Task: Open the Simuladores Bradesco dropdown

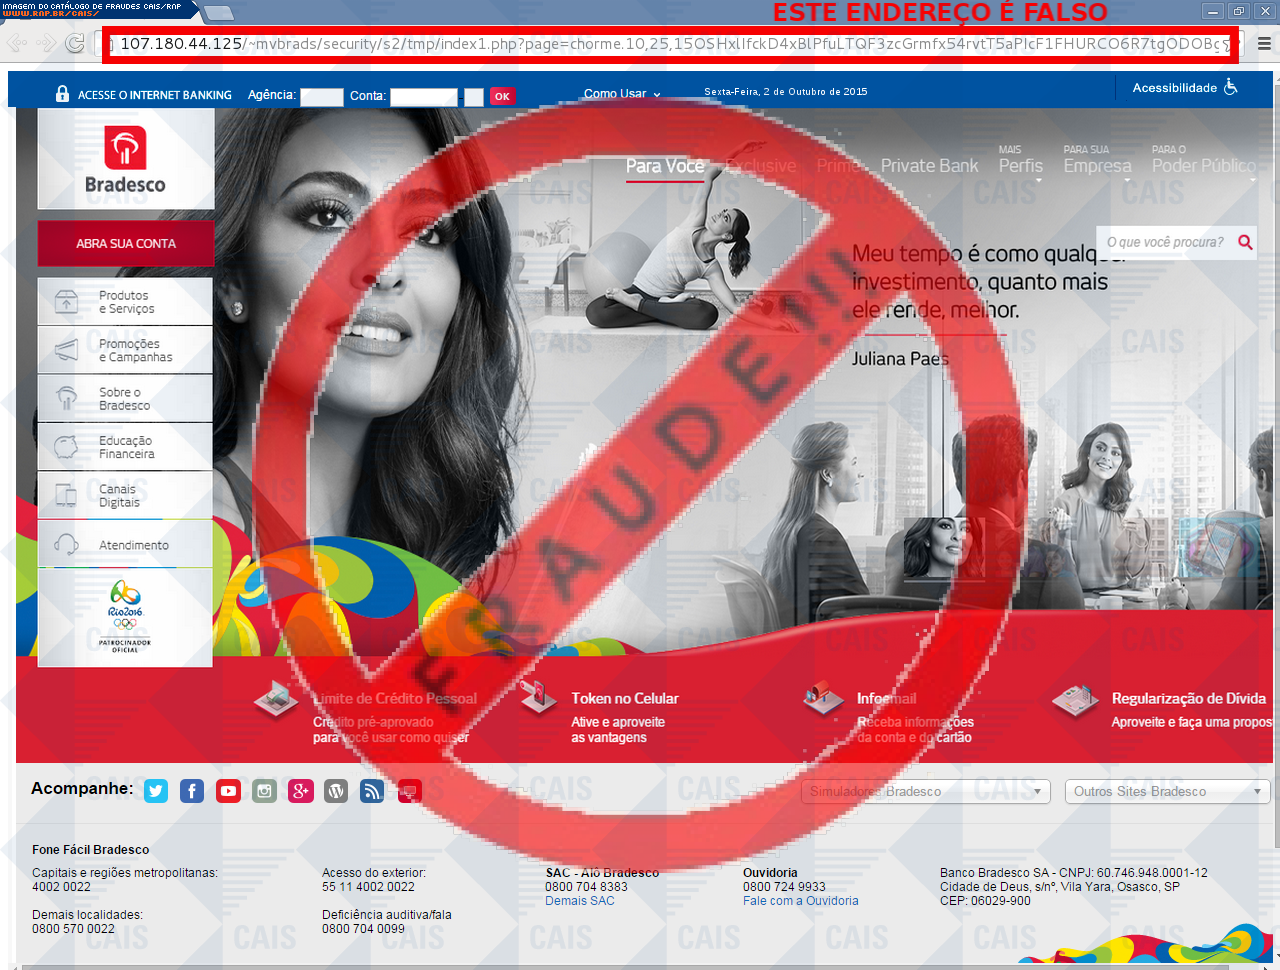Action: tap(925, 791)
